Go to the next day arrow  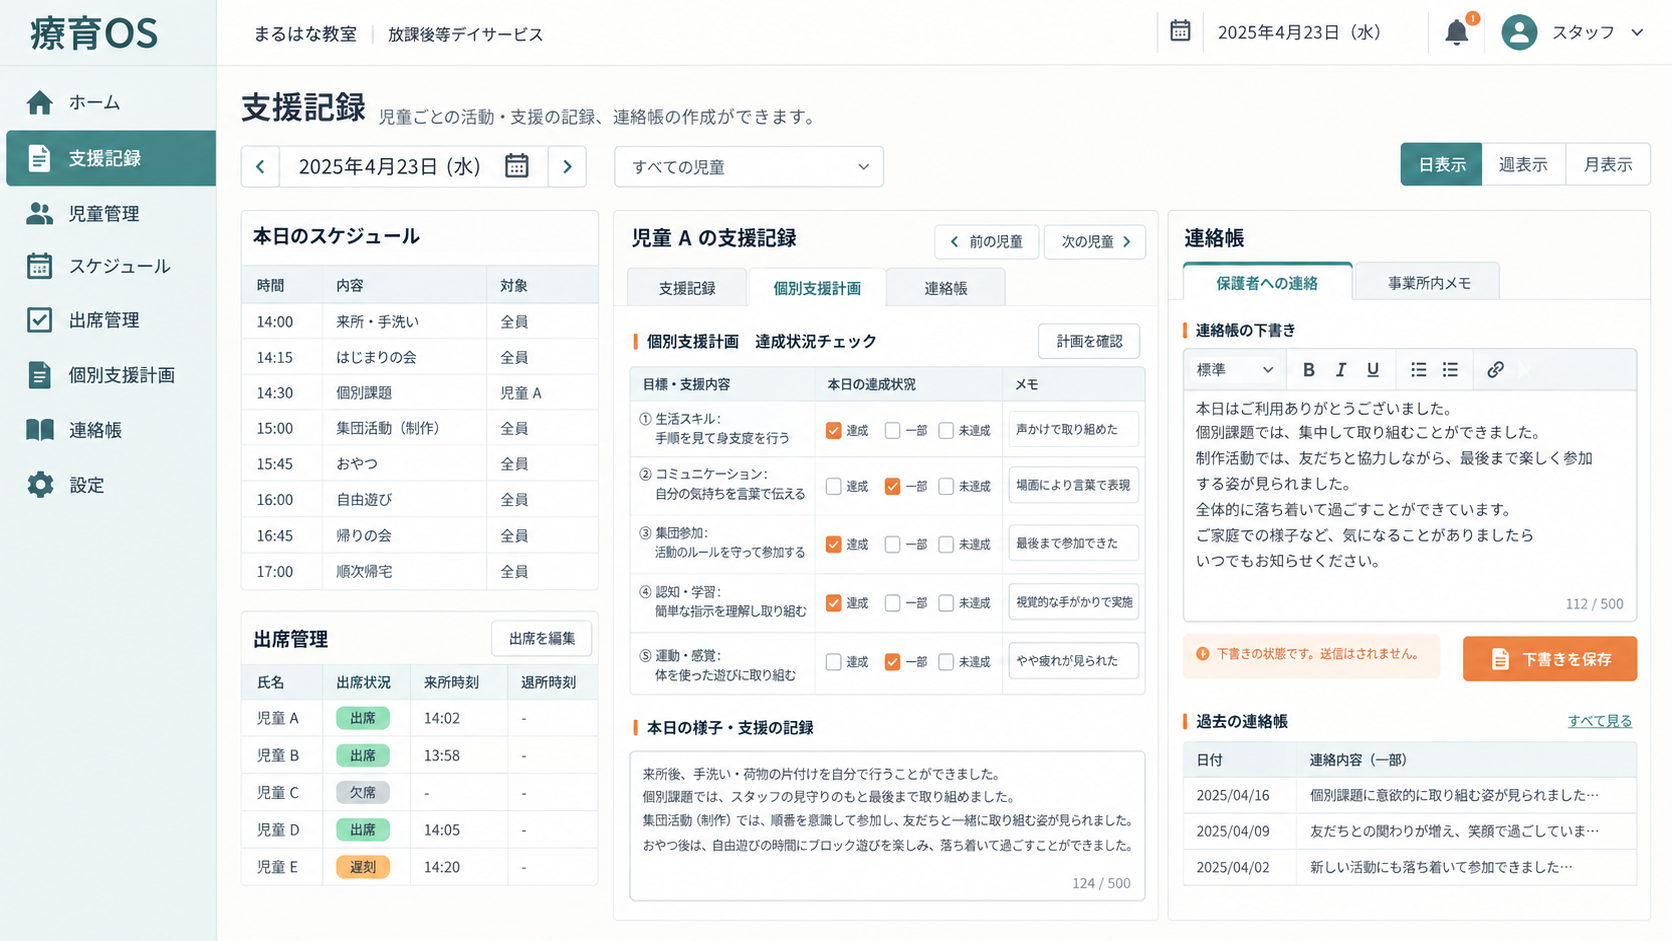567,166
